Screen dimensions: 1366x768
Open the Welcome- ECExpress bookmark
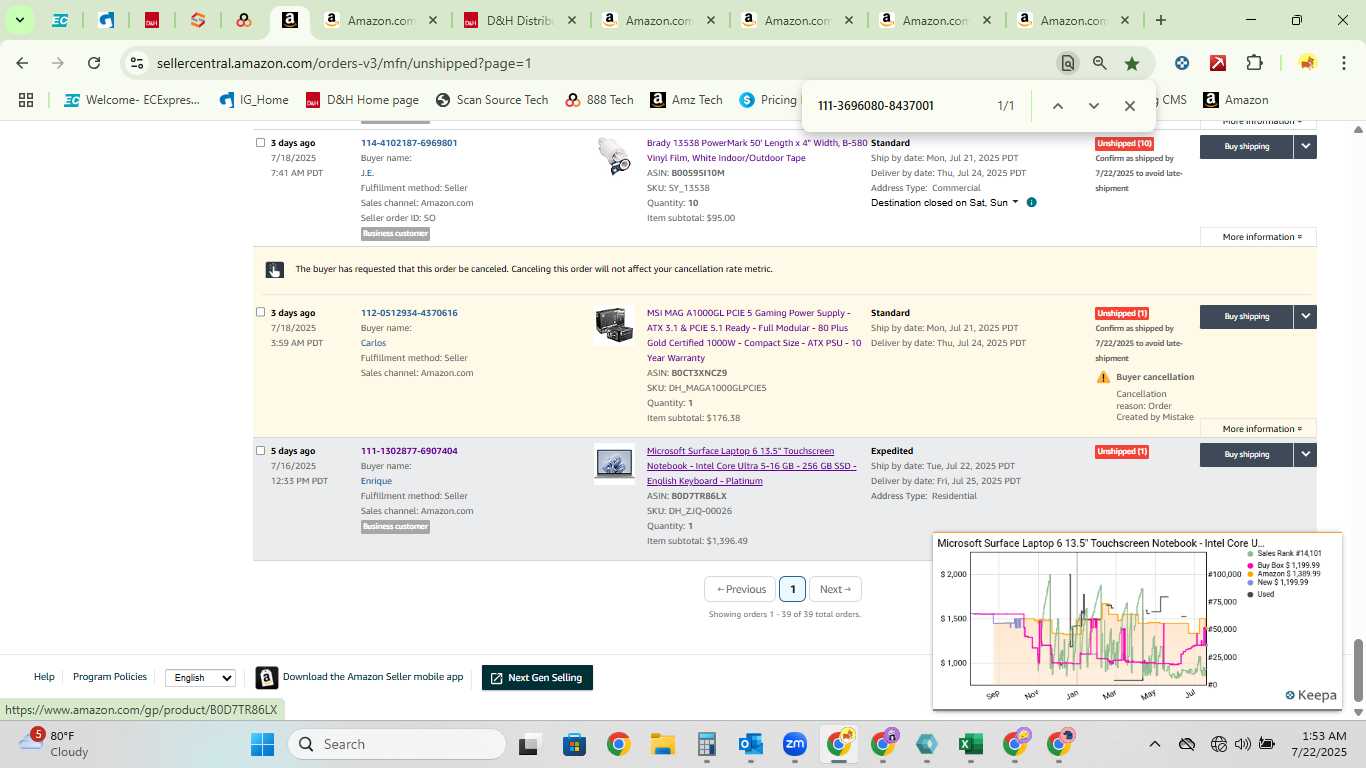pyautogui.click(x=132, y=100)
